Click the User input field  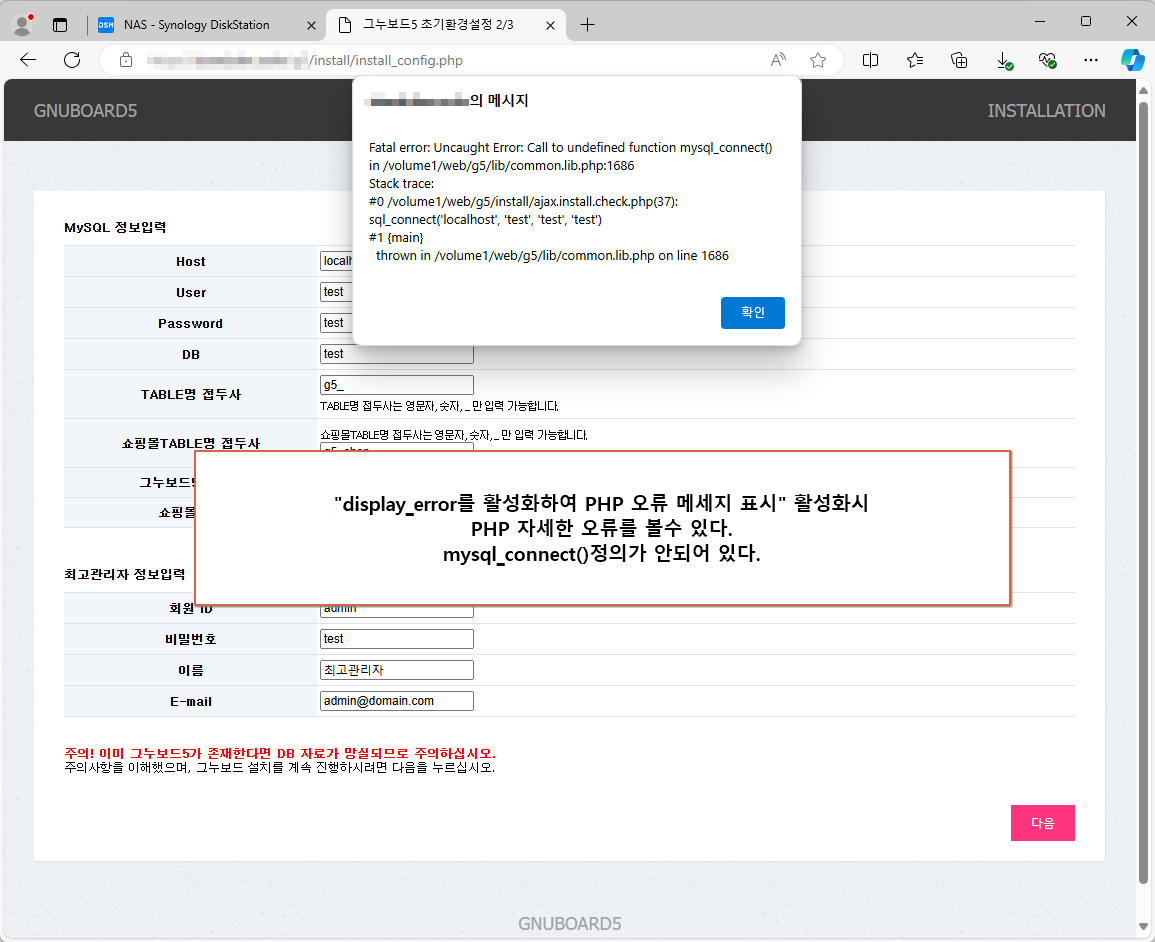[337, 292]
